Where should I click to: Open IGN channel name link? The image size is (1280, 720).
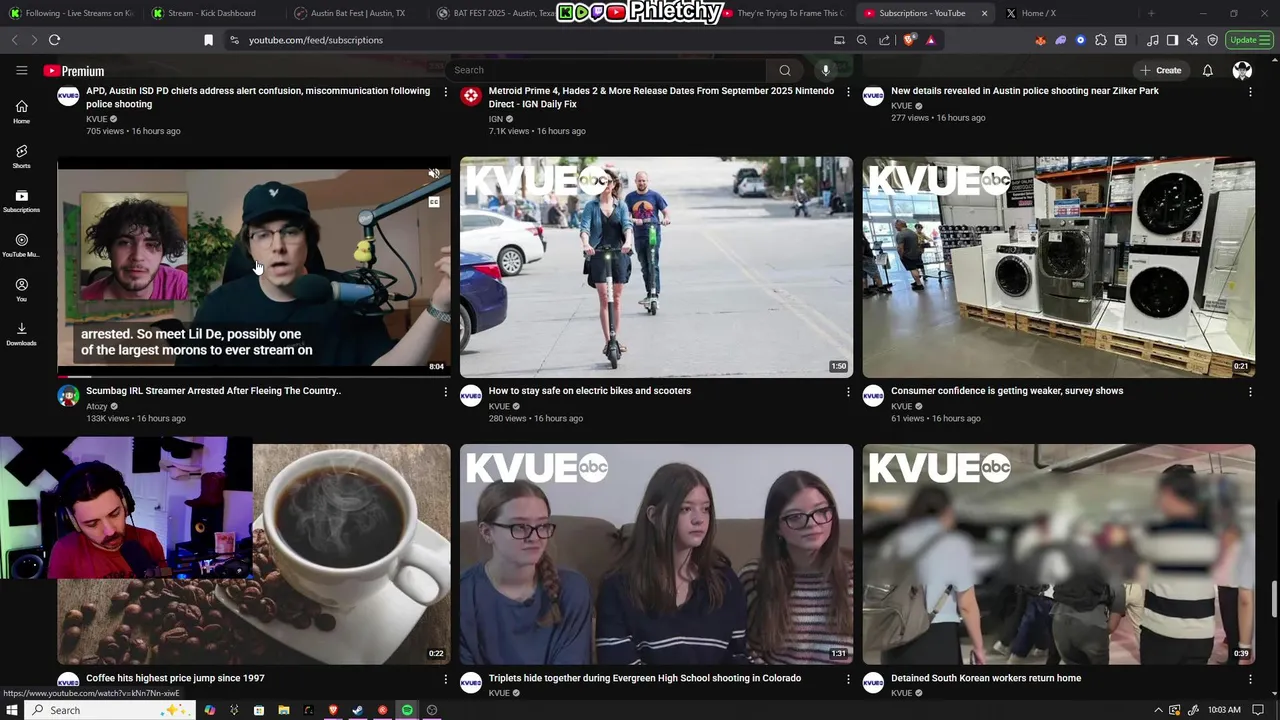(x=496, y=119)
